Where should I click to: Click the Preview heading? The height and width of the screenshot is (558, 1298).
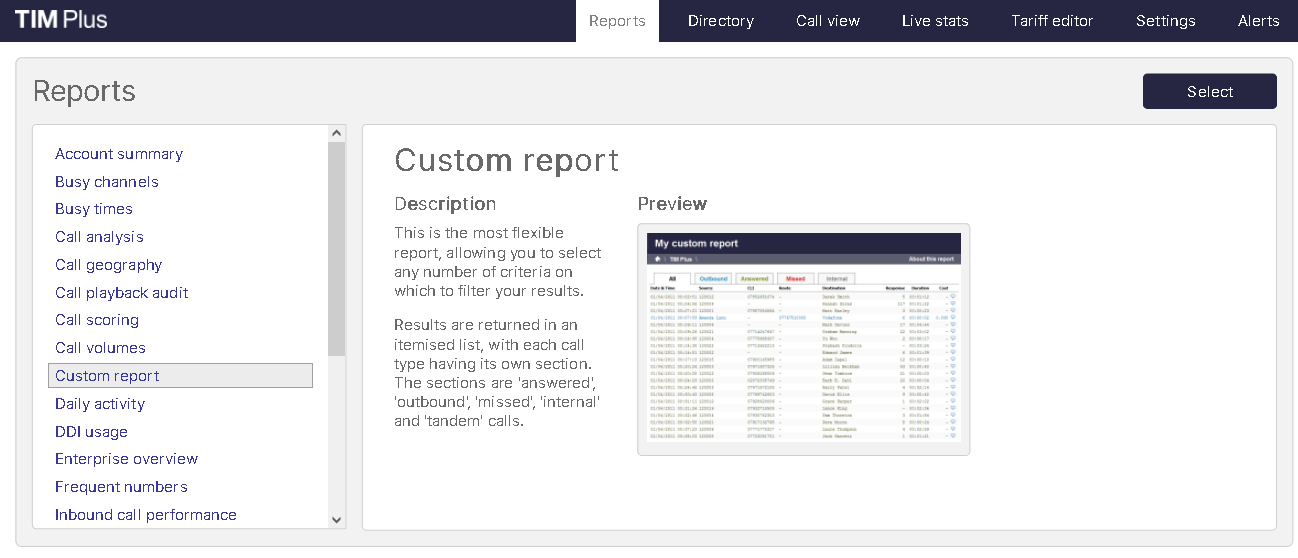pyautogui.click(x=672, y=204)
